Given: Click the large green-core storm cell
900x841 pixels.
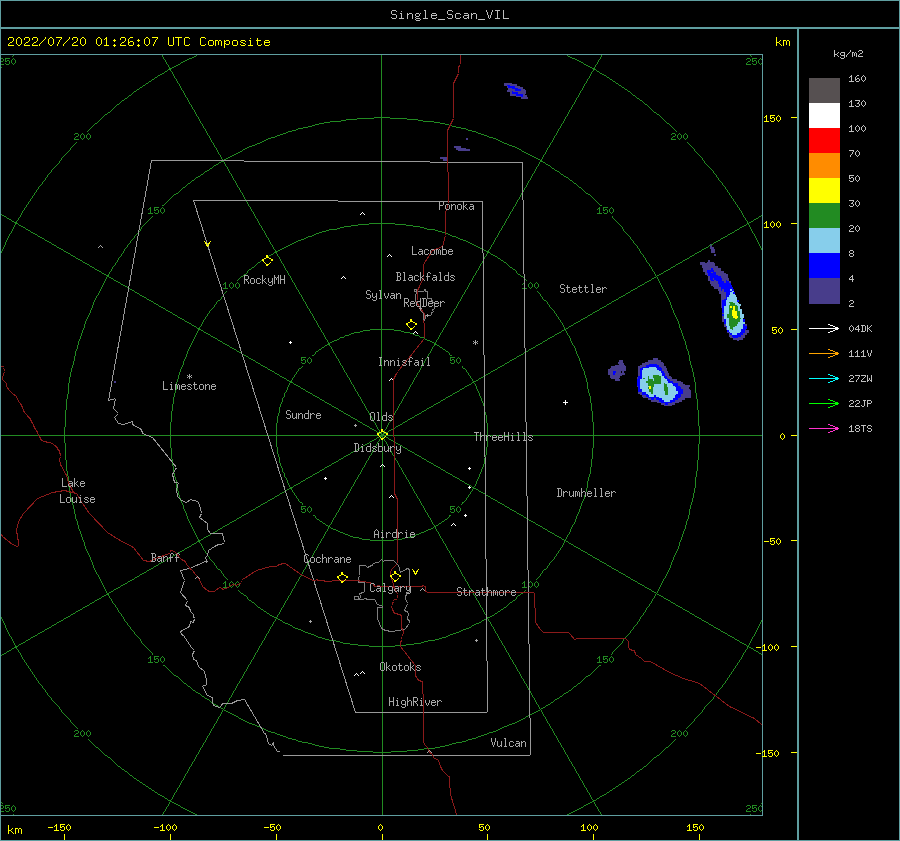Looking at the screenshot, I should [663, 382].
